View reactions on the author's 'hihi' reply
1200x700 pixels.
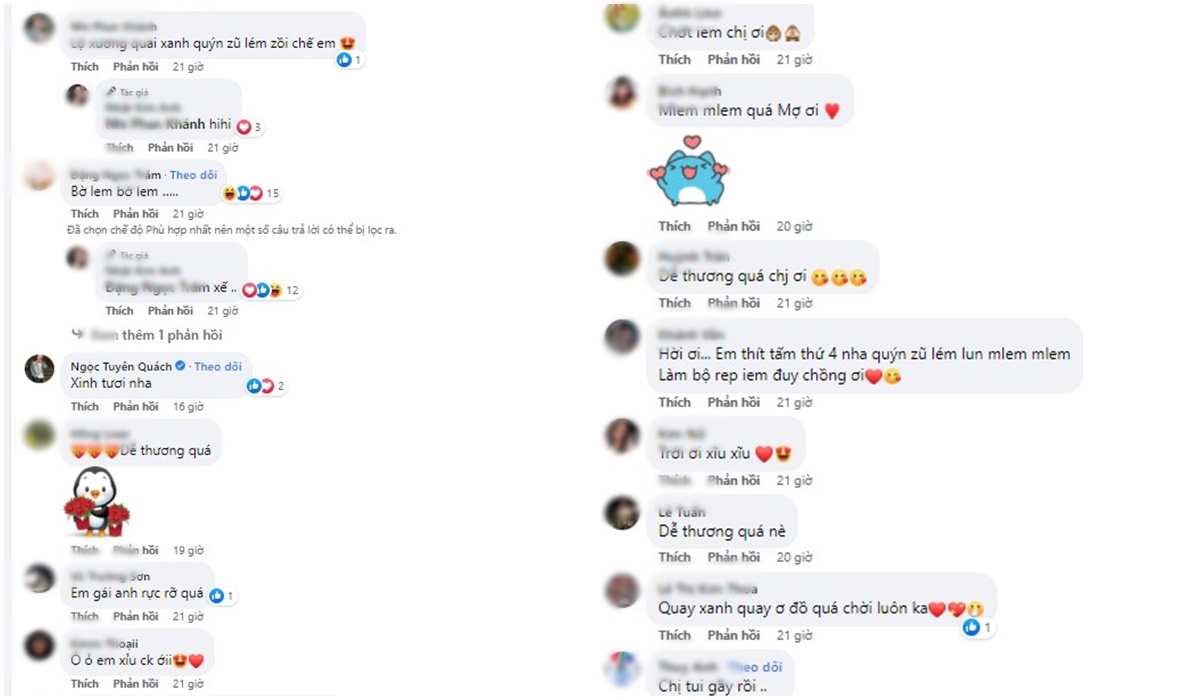point(249,127)
